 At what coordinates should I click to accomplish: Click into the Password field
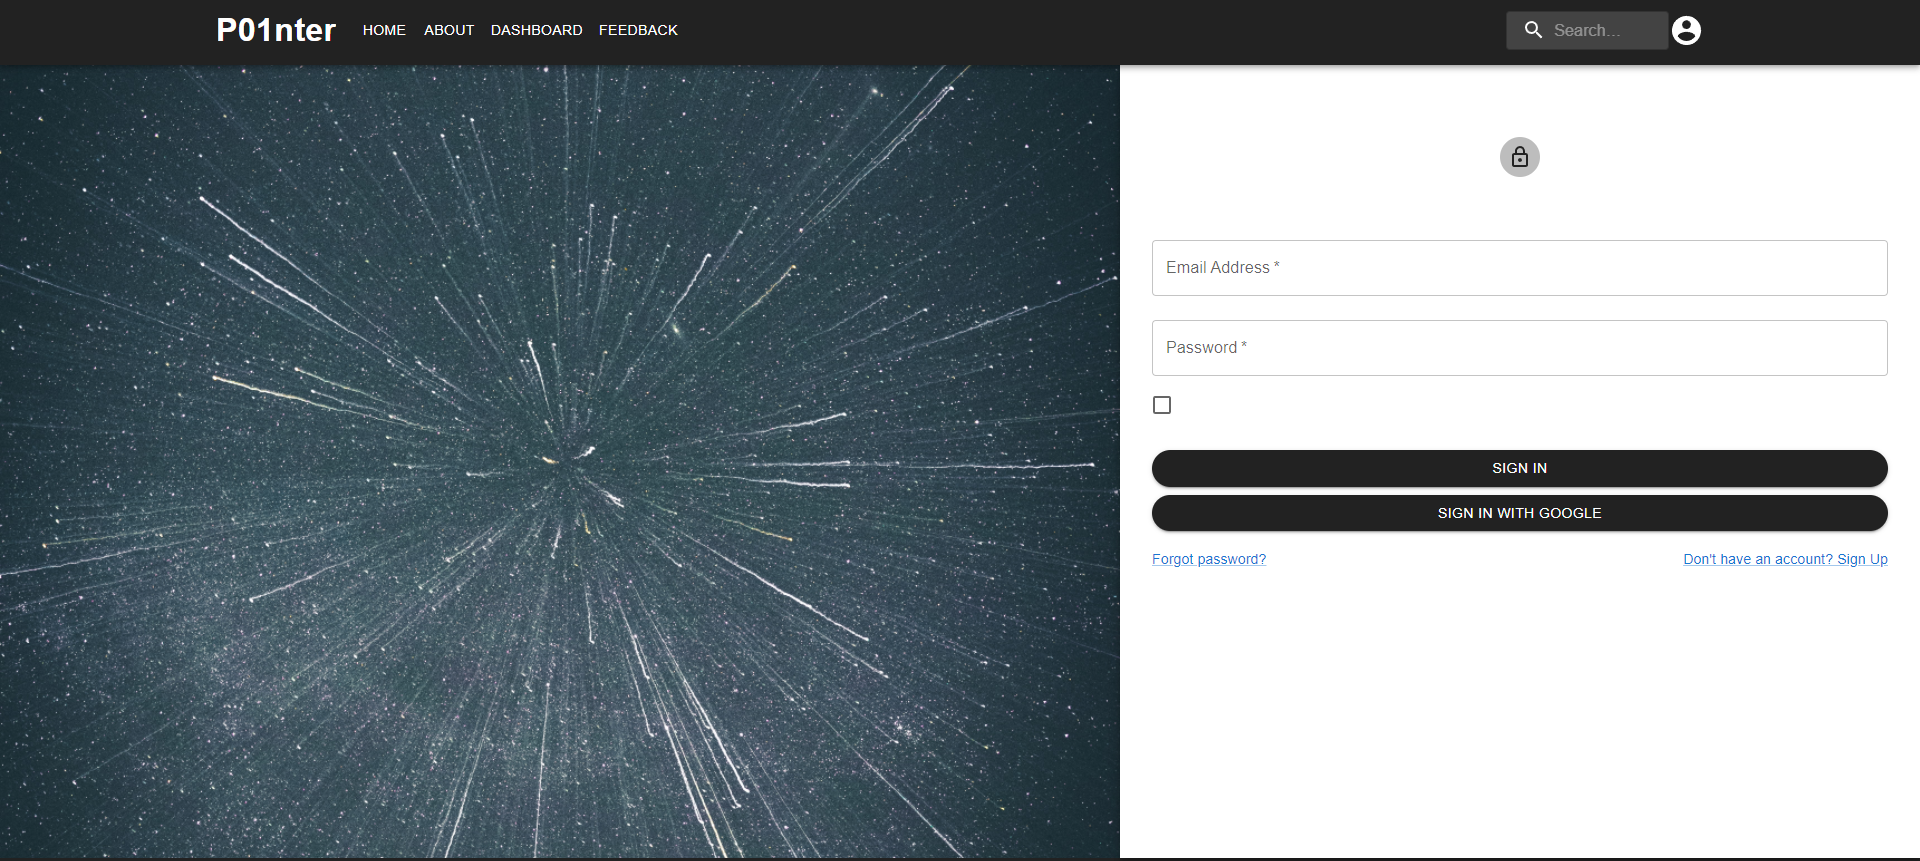tap(1519, 348)
